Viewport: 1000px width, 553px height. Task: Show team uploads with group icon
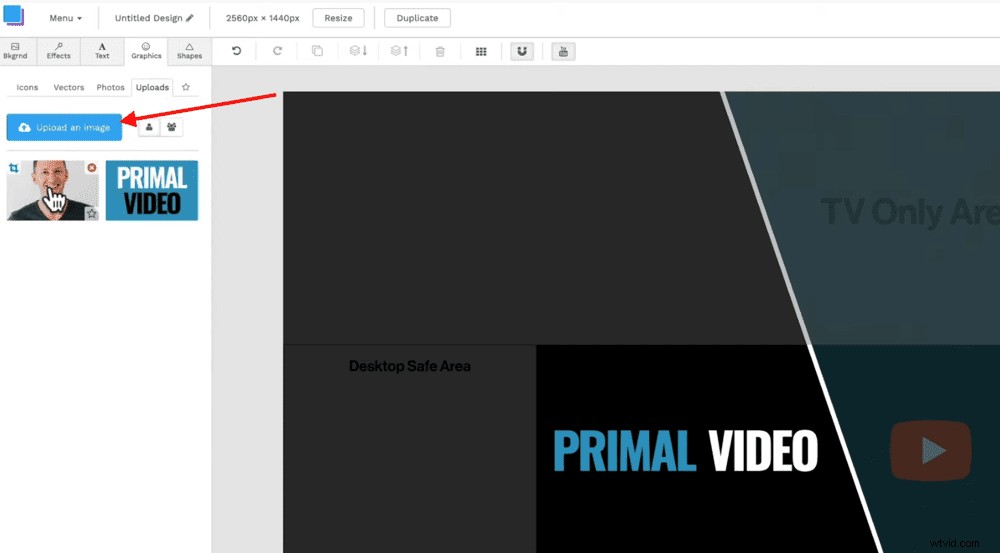point(172,127)
